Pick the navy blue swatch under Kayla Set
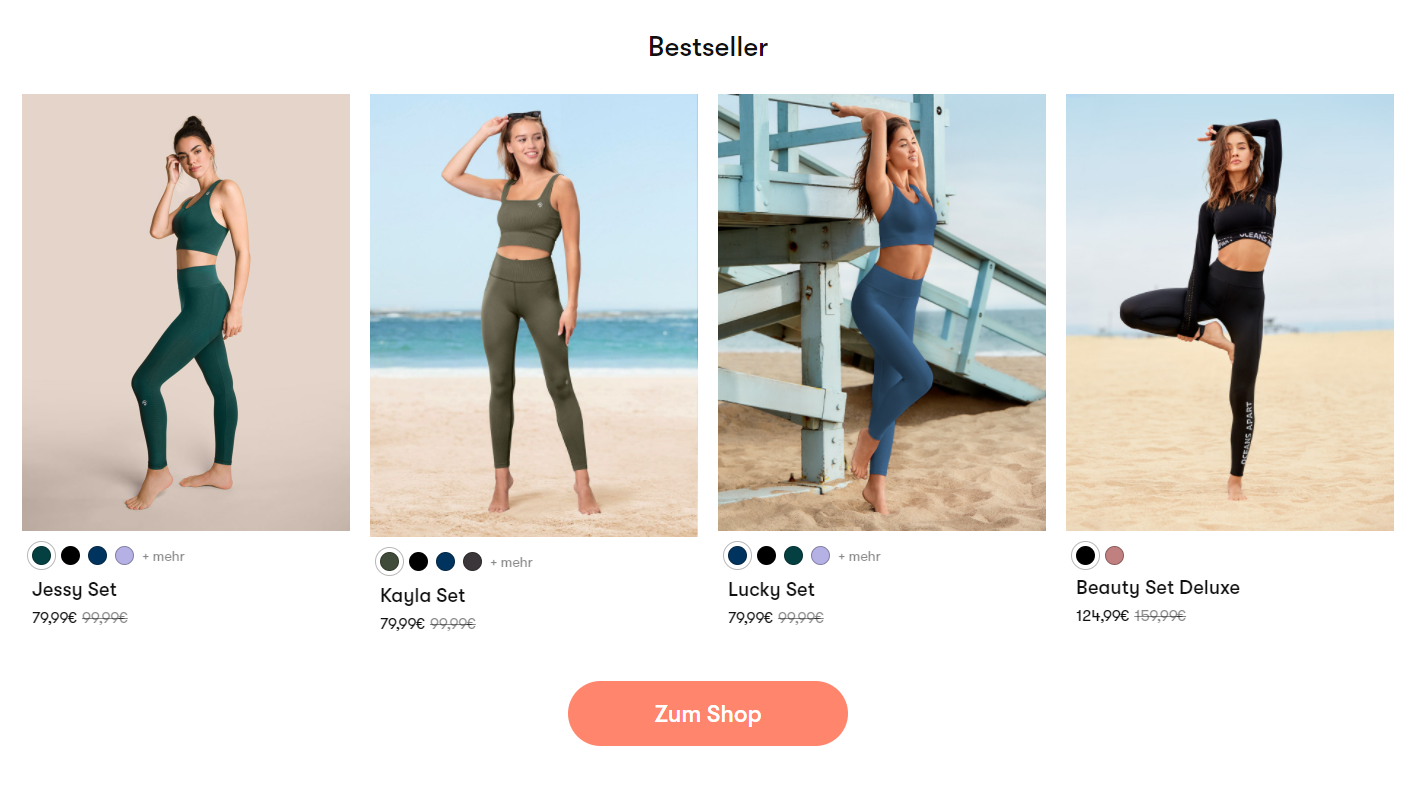The height and width of the screenshot is (802, 1418). (x=445, y=562)
